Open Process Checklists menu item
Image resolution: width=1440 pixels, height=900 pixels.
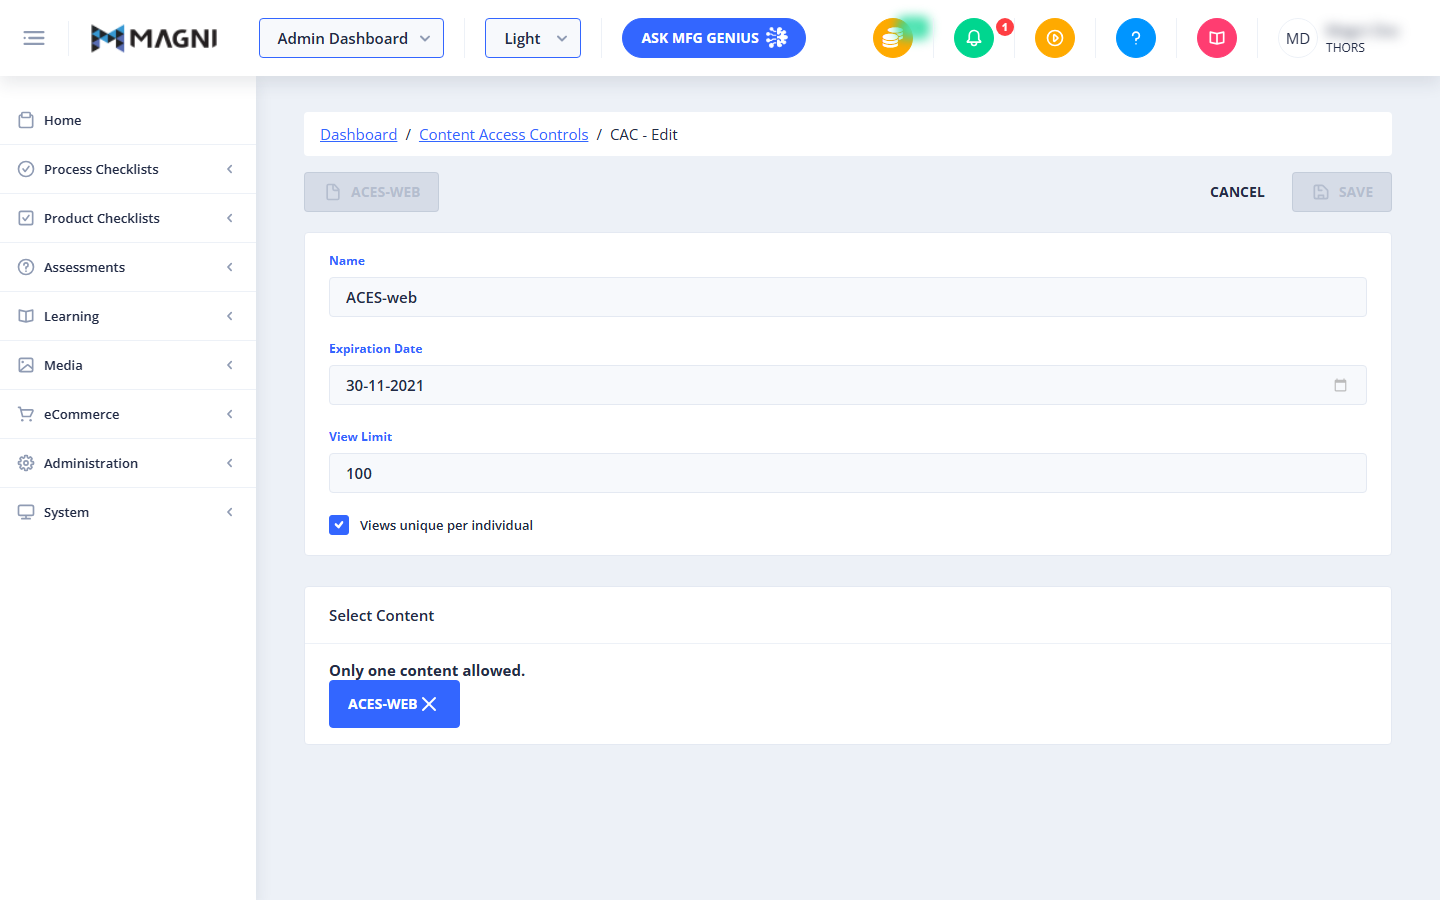click(128, 169)
